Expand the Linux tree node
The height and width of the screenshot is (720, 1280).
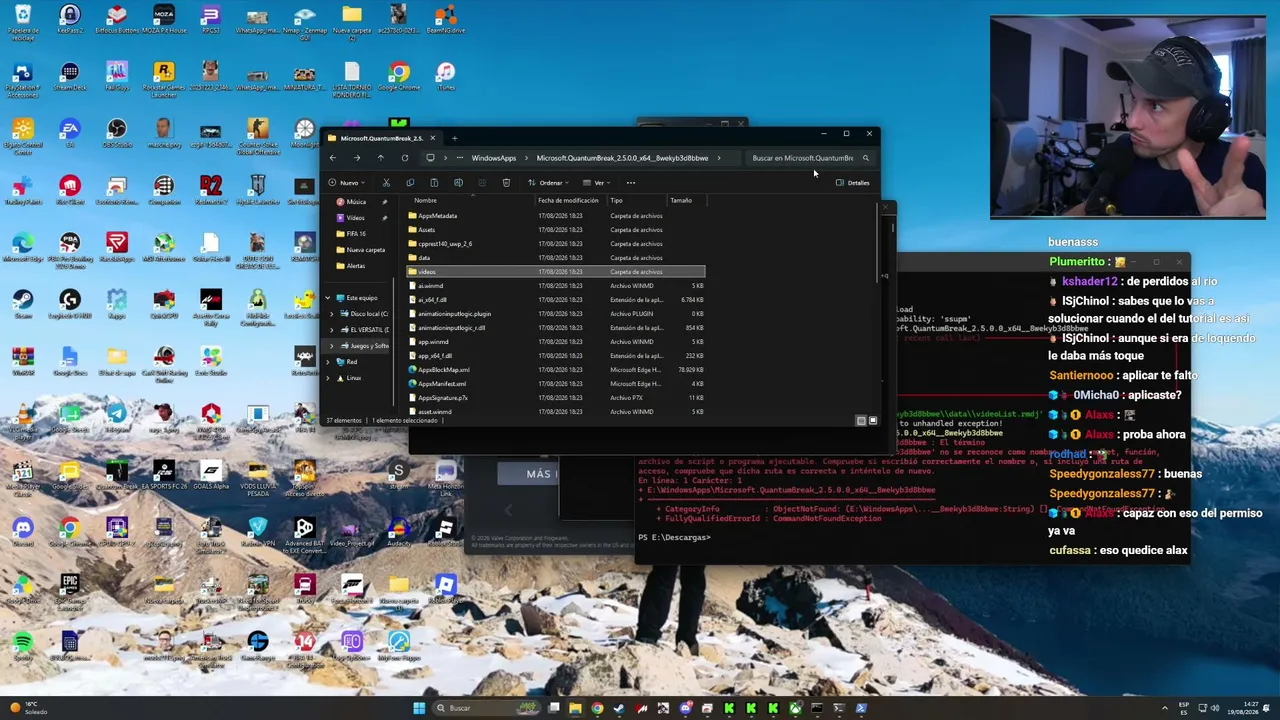327,378
